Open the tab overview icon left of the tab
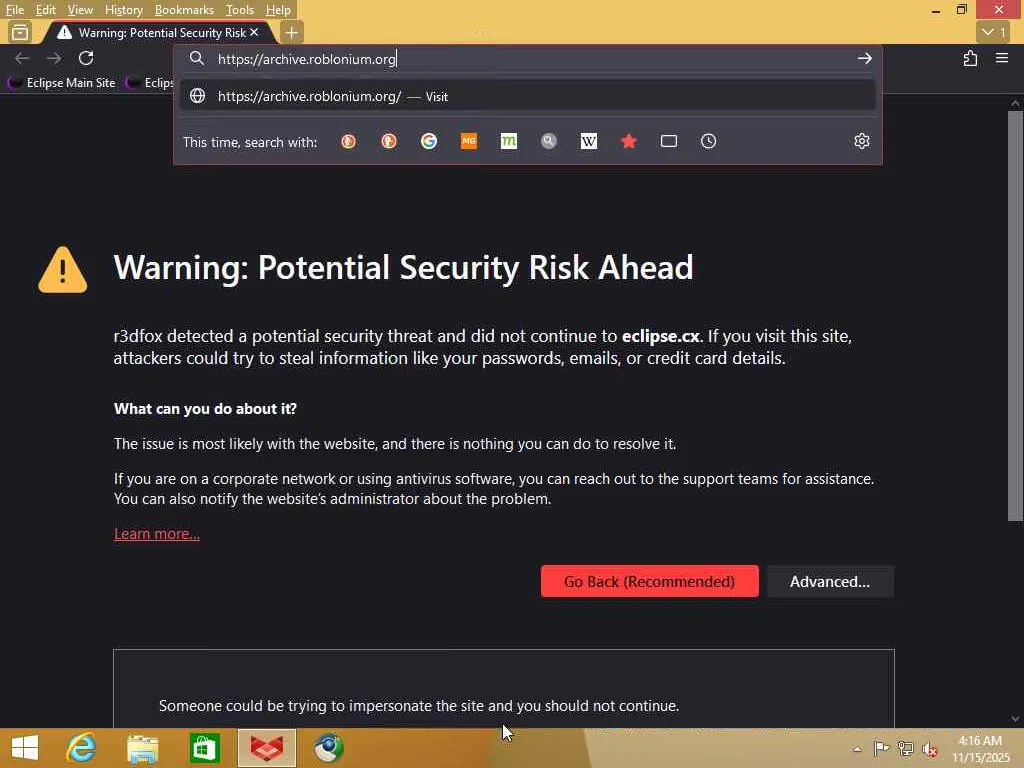This screenshot has width=1024, height=768. pos(20,32)
